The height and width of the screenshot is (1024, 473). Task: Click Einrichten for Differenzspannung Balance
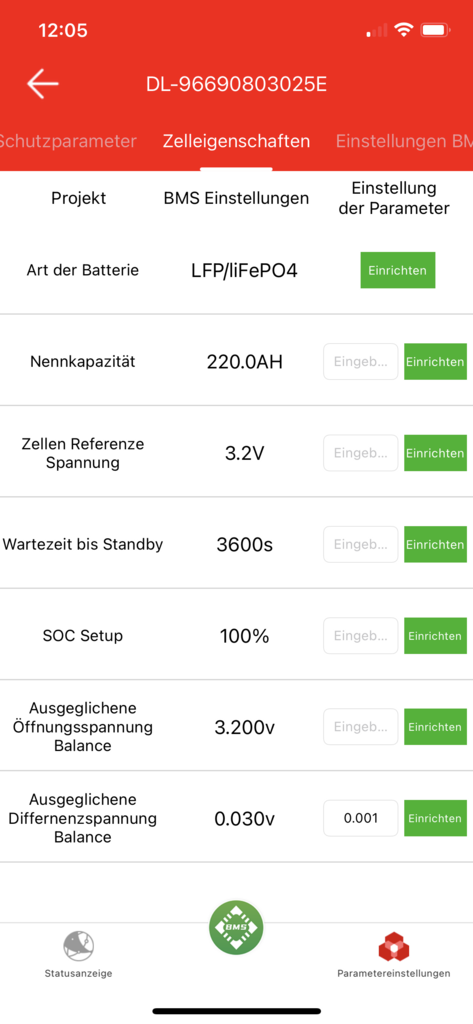point(435,818)
